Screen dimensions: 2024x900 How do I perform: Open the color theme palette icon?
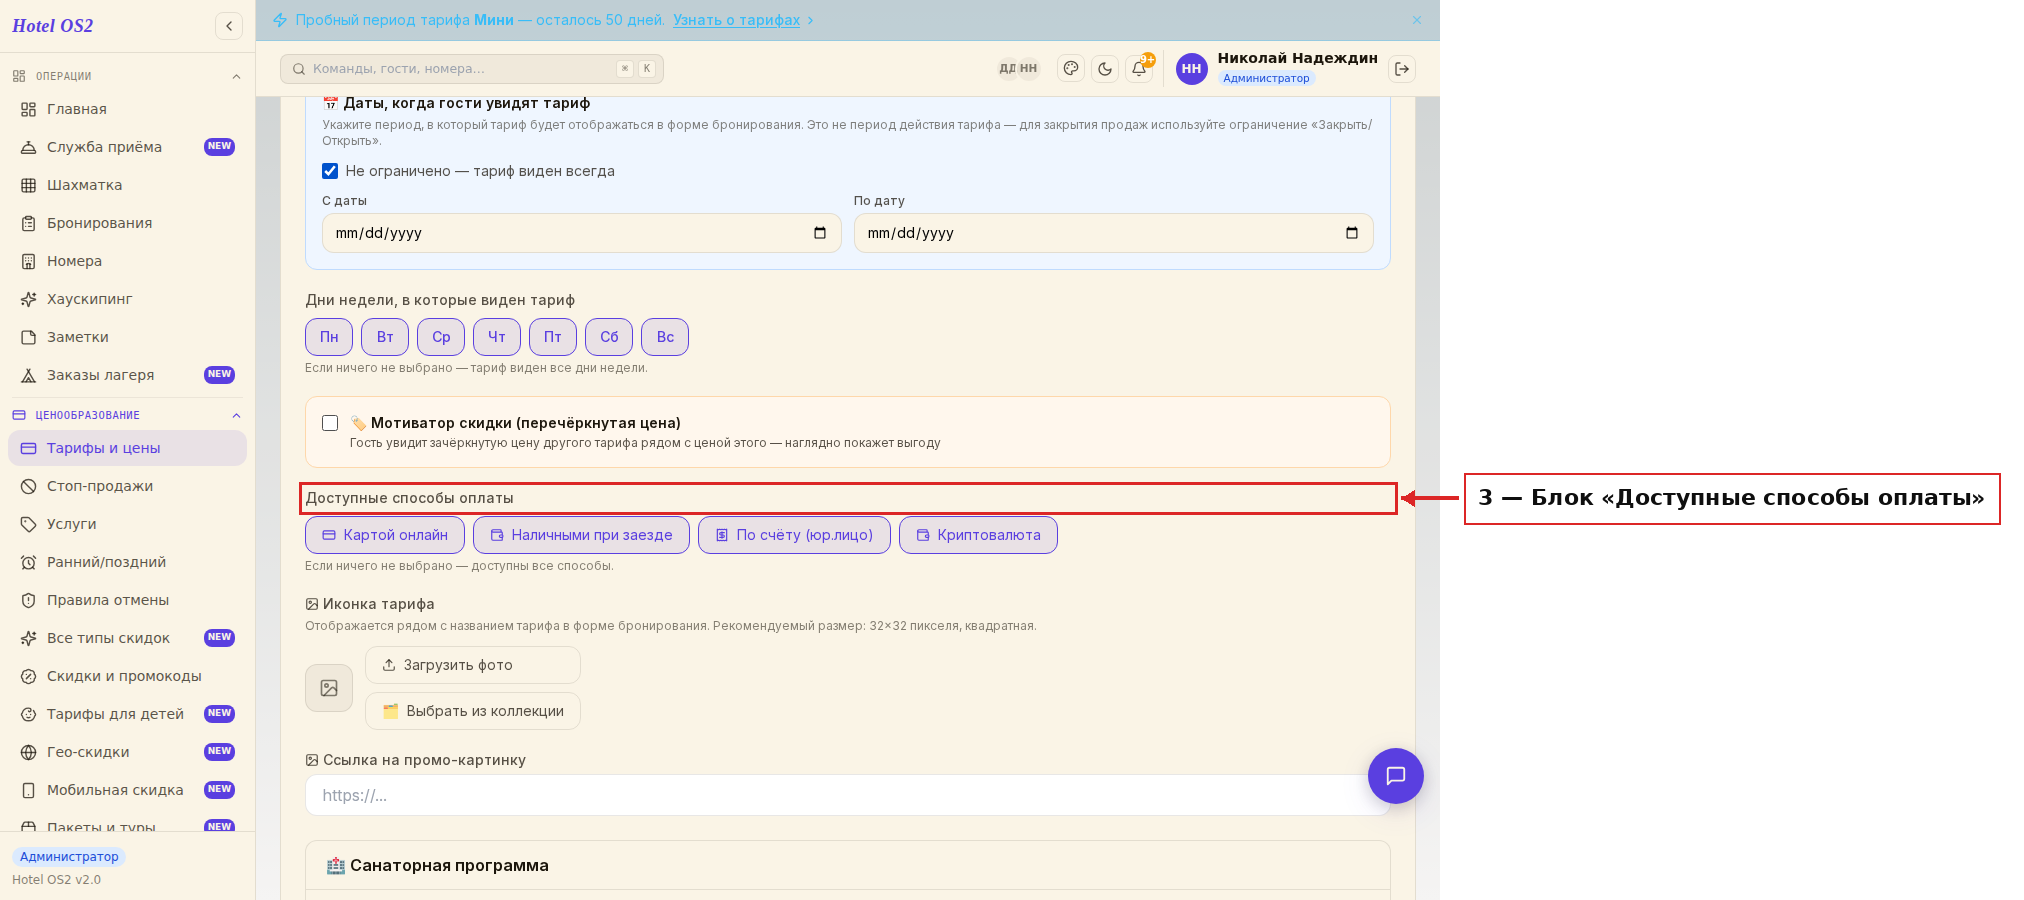(1071, 69)
